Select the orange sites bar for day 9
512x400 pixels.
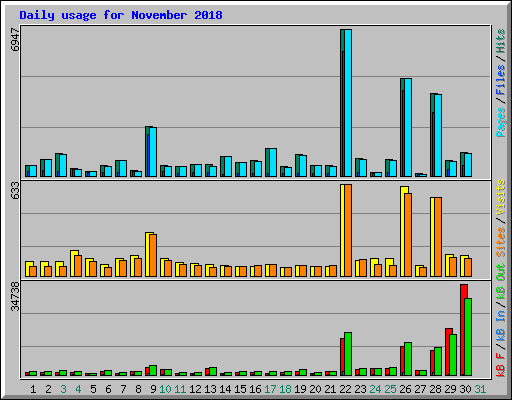click(153, 255)
